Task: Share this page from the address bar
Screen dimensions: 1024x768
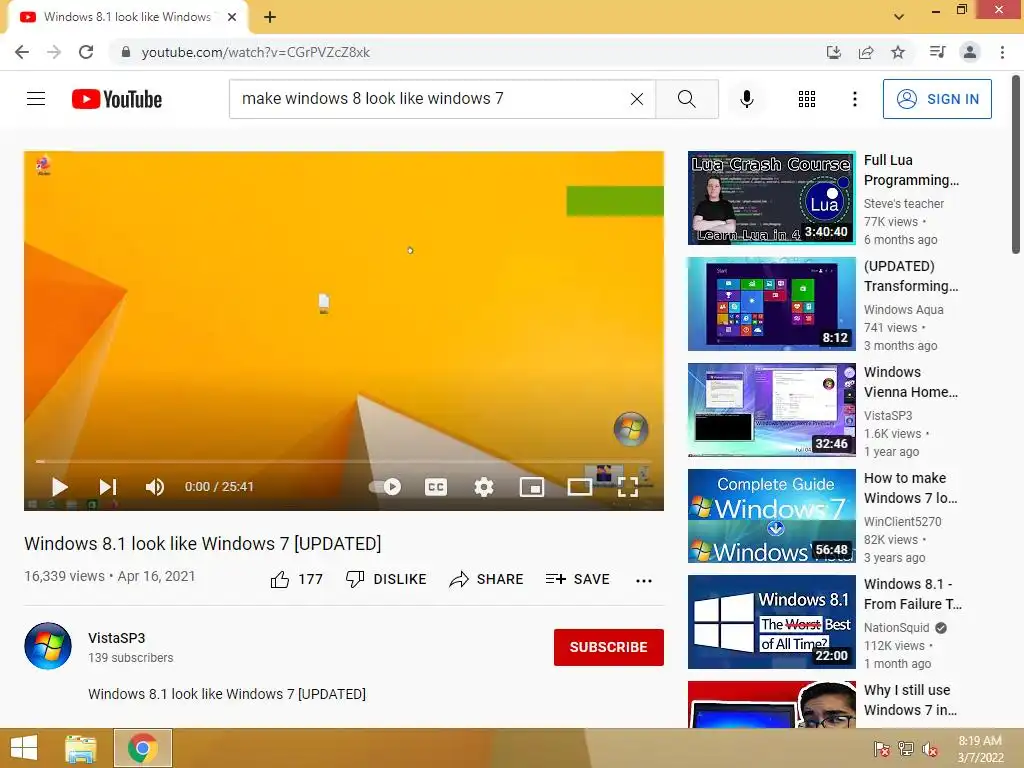Action: pos(866,52)
